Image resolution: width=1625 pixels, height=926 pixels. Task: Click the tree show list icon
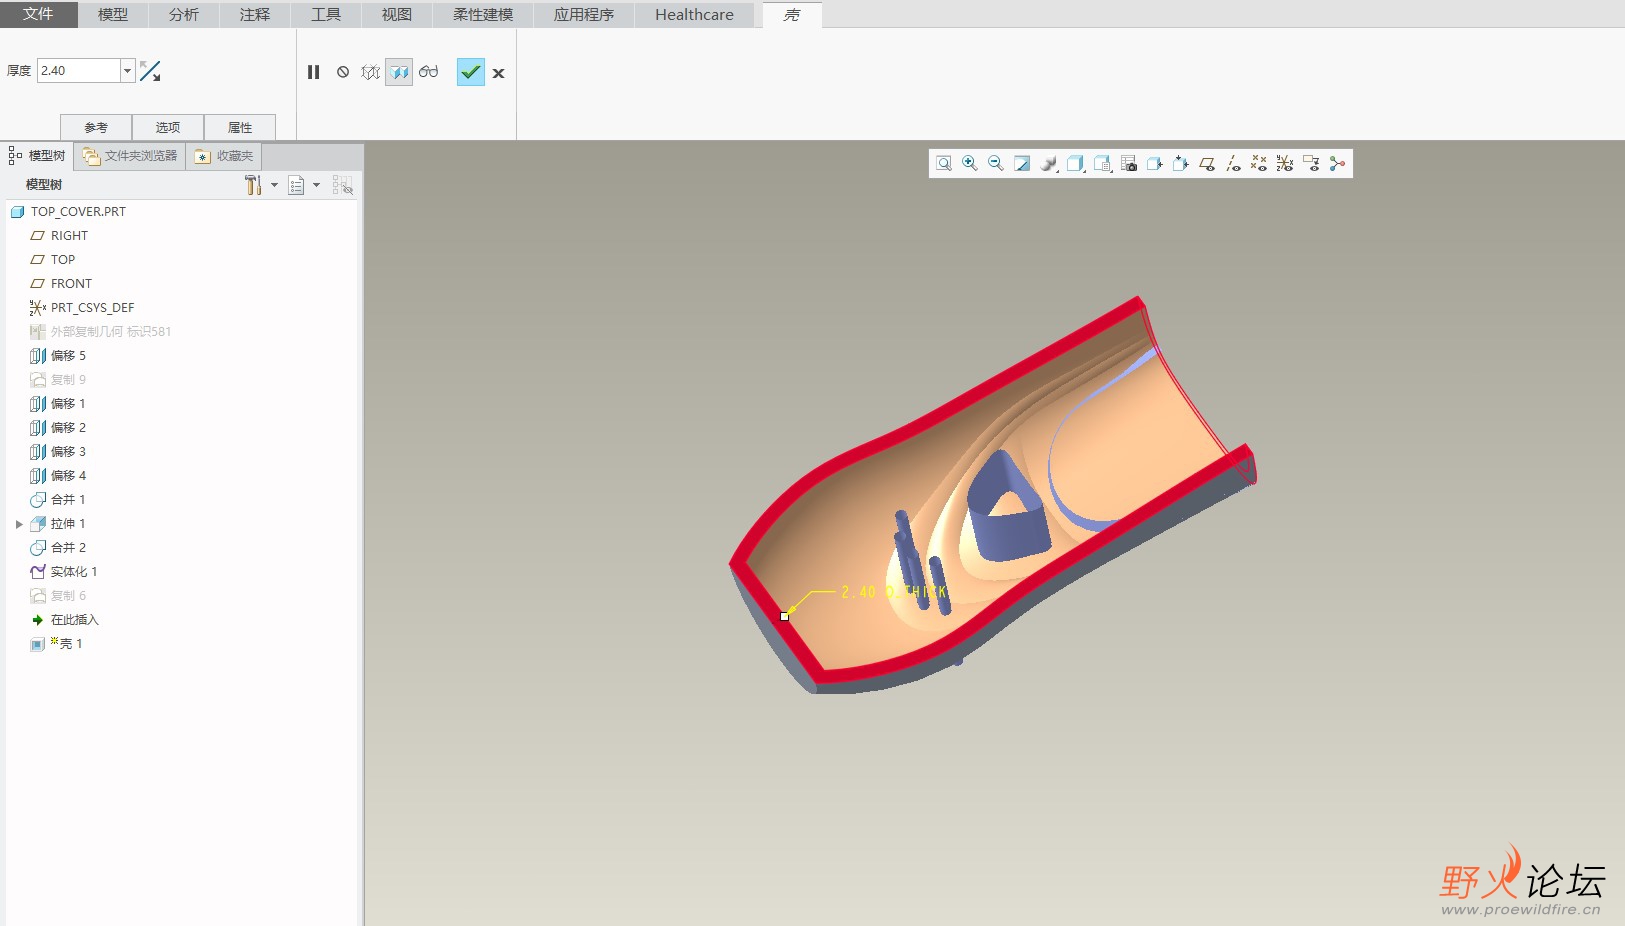click(296, 185)
